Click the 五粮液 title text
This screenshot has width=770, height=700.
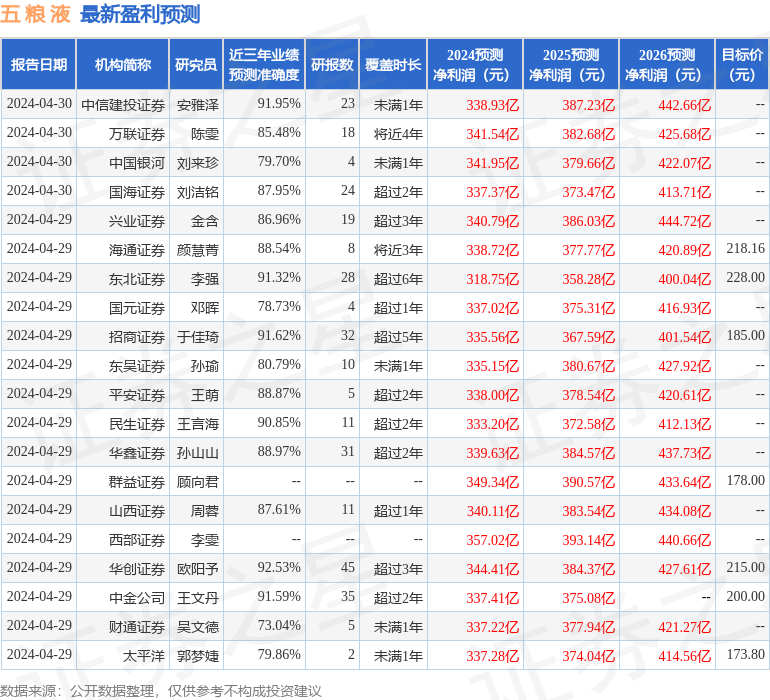(35, 14)
